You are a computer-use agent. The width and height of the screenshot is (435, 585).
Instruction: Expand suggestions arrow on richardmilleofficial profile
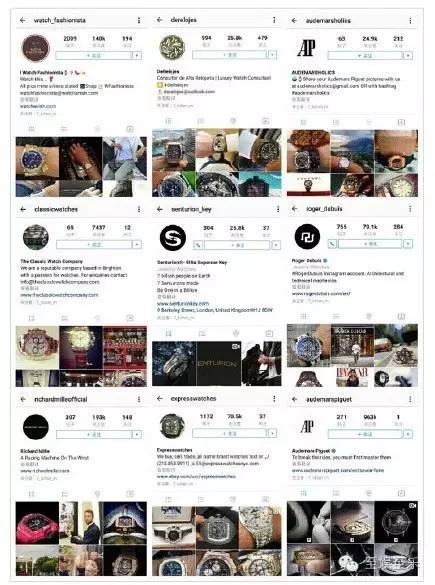click(137, 435)
